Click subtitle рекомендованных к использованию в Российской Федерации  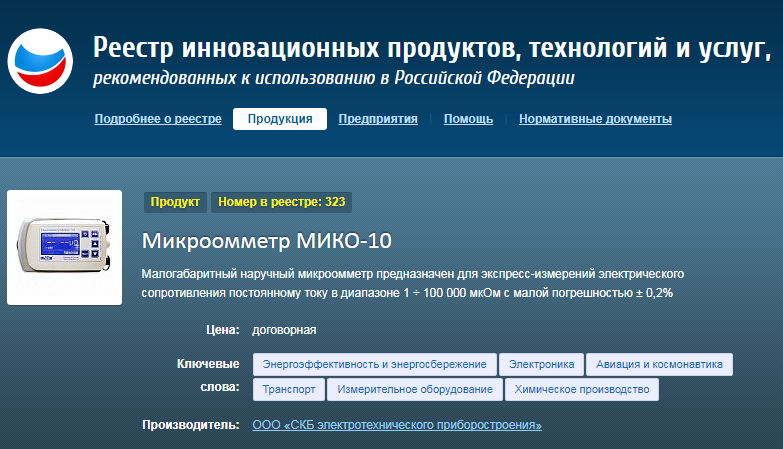pyautogui.click(x=334, y=78)
